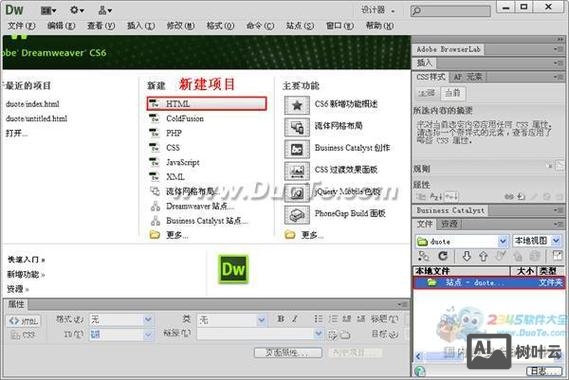Open recent file duote/index.html

pos(32,104)
